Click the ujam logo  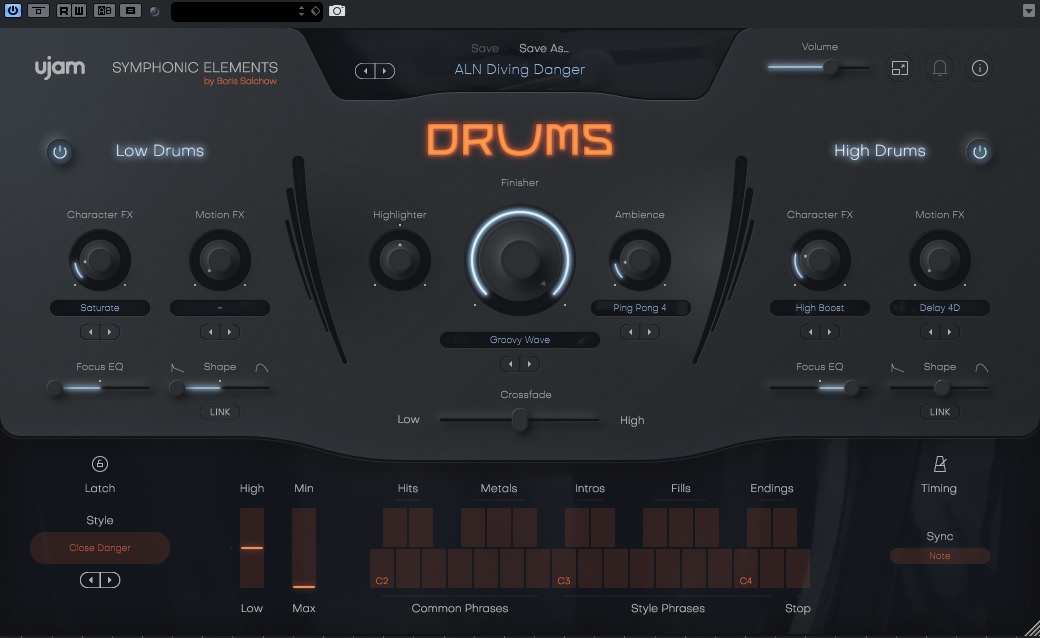click(x=60, y=68)
